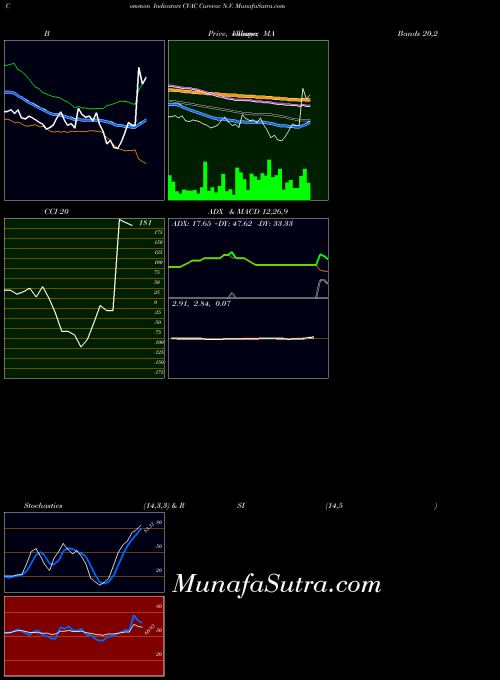Click the 'ADX & MACD 12,26,9' title
500x680 pixels.
coord(248,212)
